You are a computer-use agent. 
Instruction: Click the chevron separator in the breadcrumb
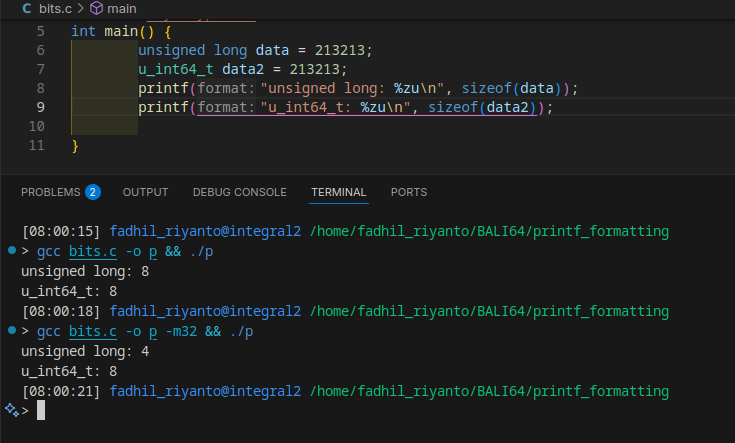(x=81, y=8)
